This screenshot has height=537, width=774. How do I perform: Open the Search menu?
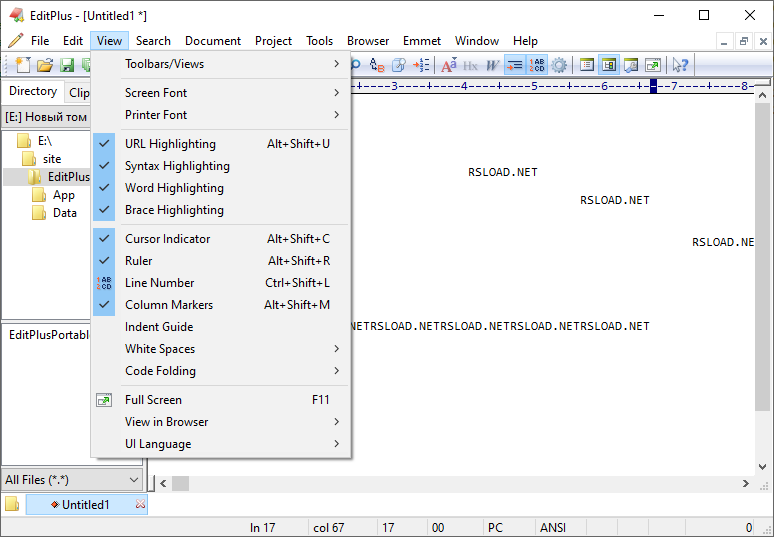153,40
